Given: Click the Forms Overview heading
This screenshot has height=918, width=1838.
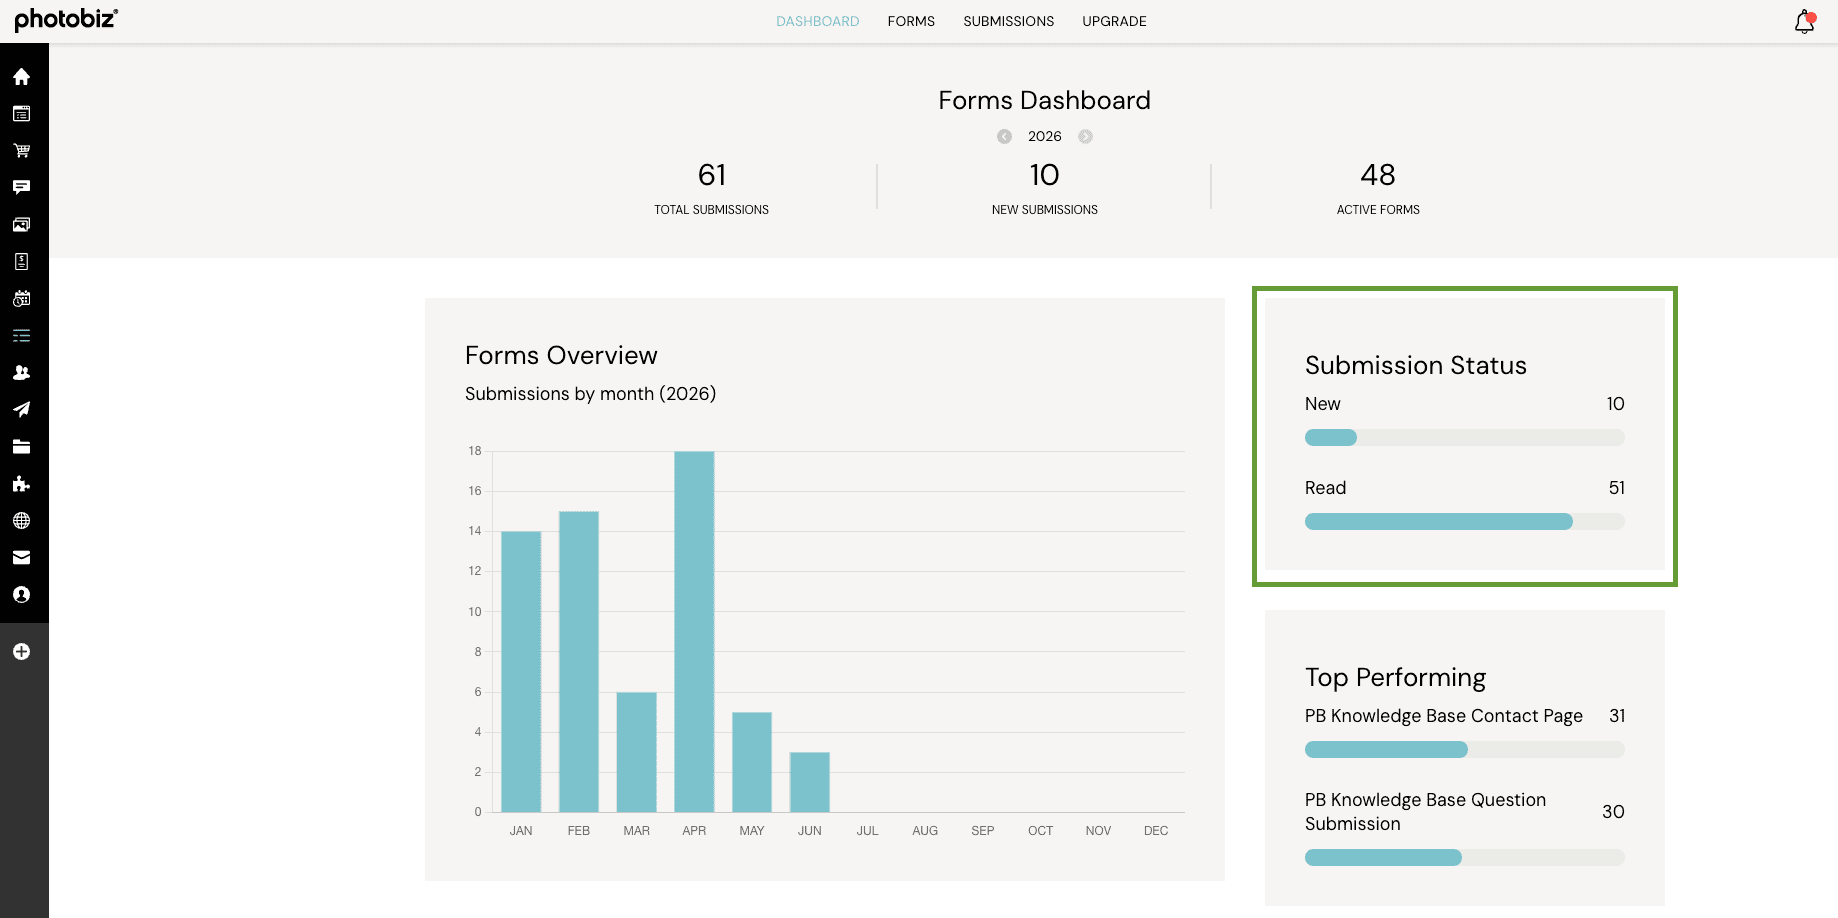Looking at the screenshot, I should click(561, 356).
